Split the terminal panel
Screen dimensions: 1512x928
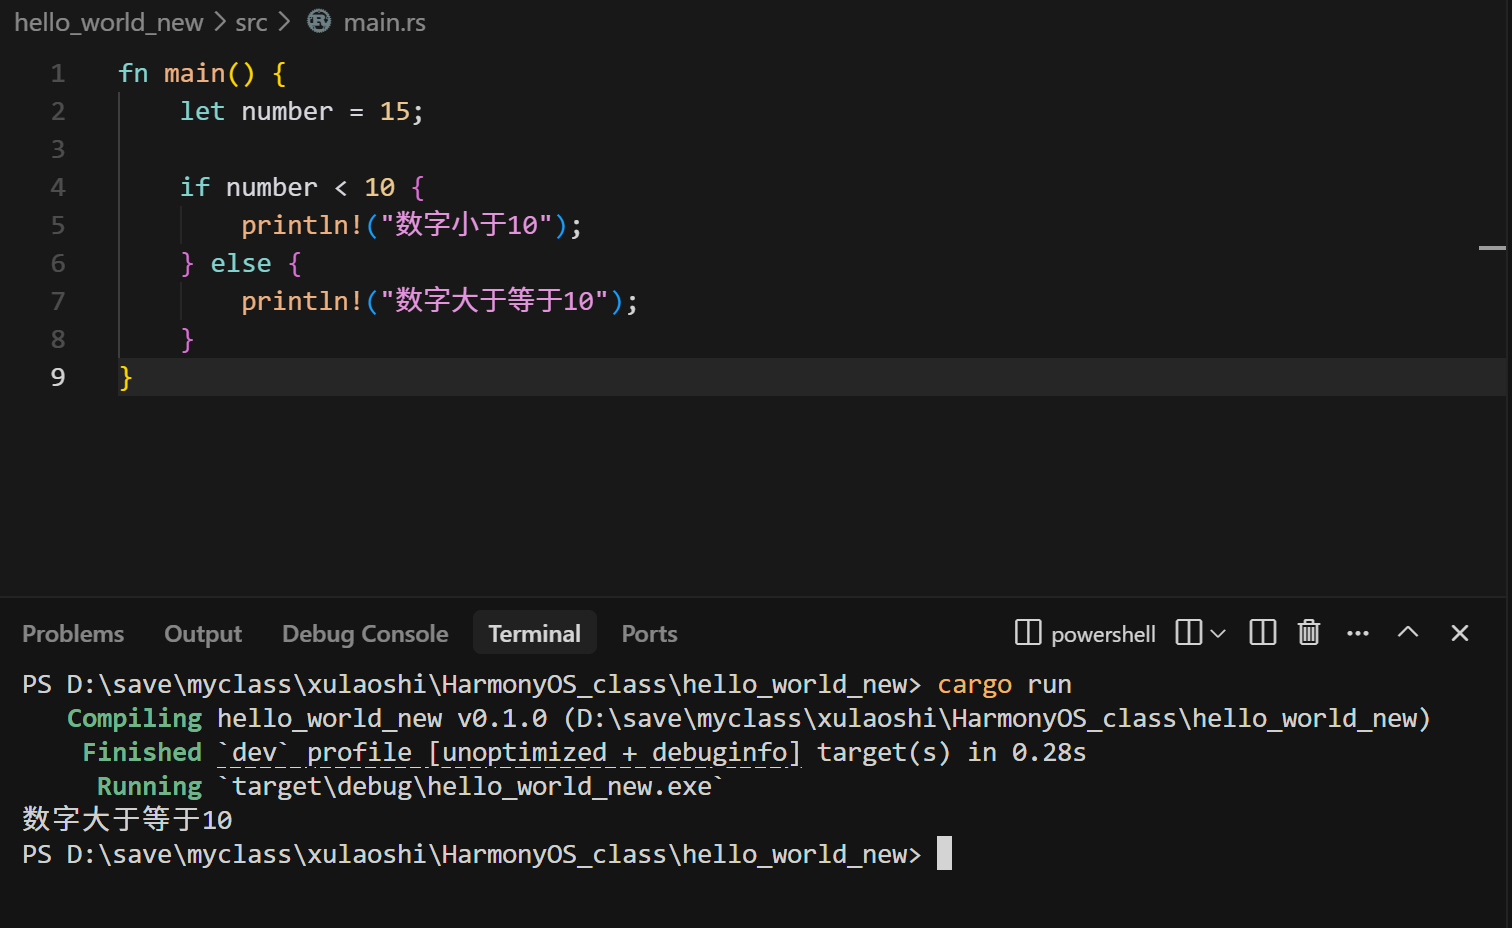1263,633
